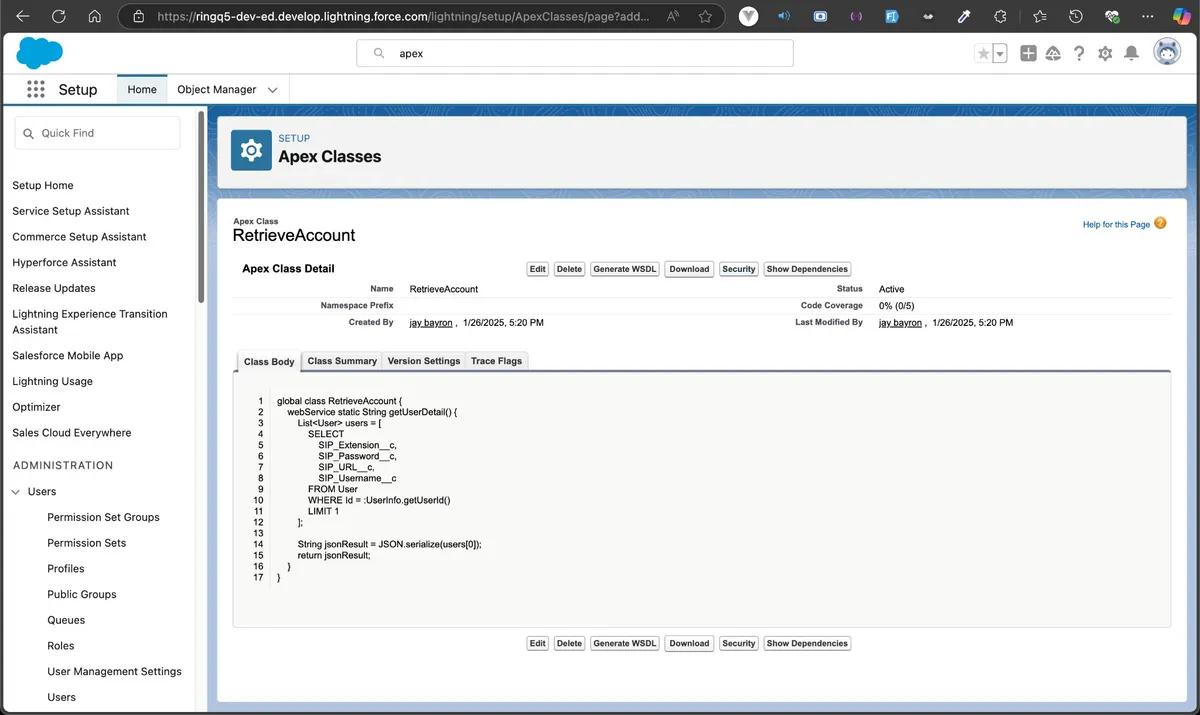Image resolution: width=1200 pixels, height=715 pixels.
Task: Open Salesforce Help question mark icon
Action: pos(1079,54)
